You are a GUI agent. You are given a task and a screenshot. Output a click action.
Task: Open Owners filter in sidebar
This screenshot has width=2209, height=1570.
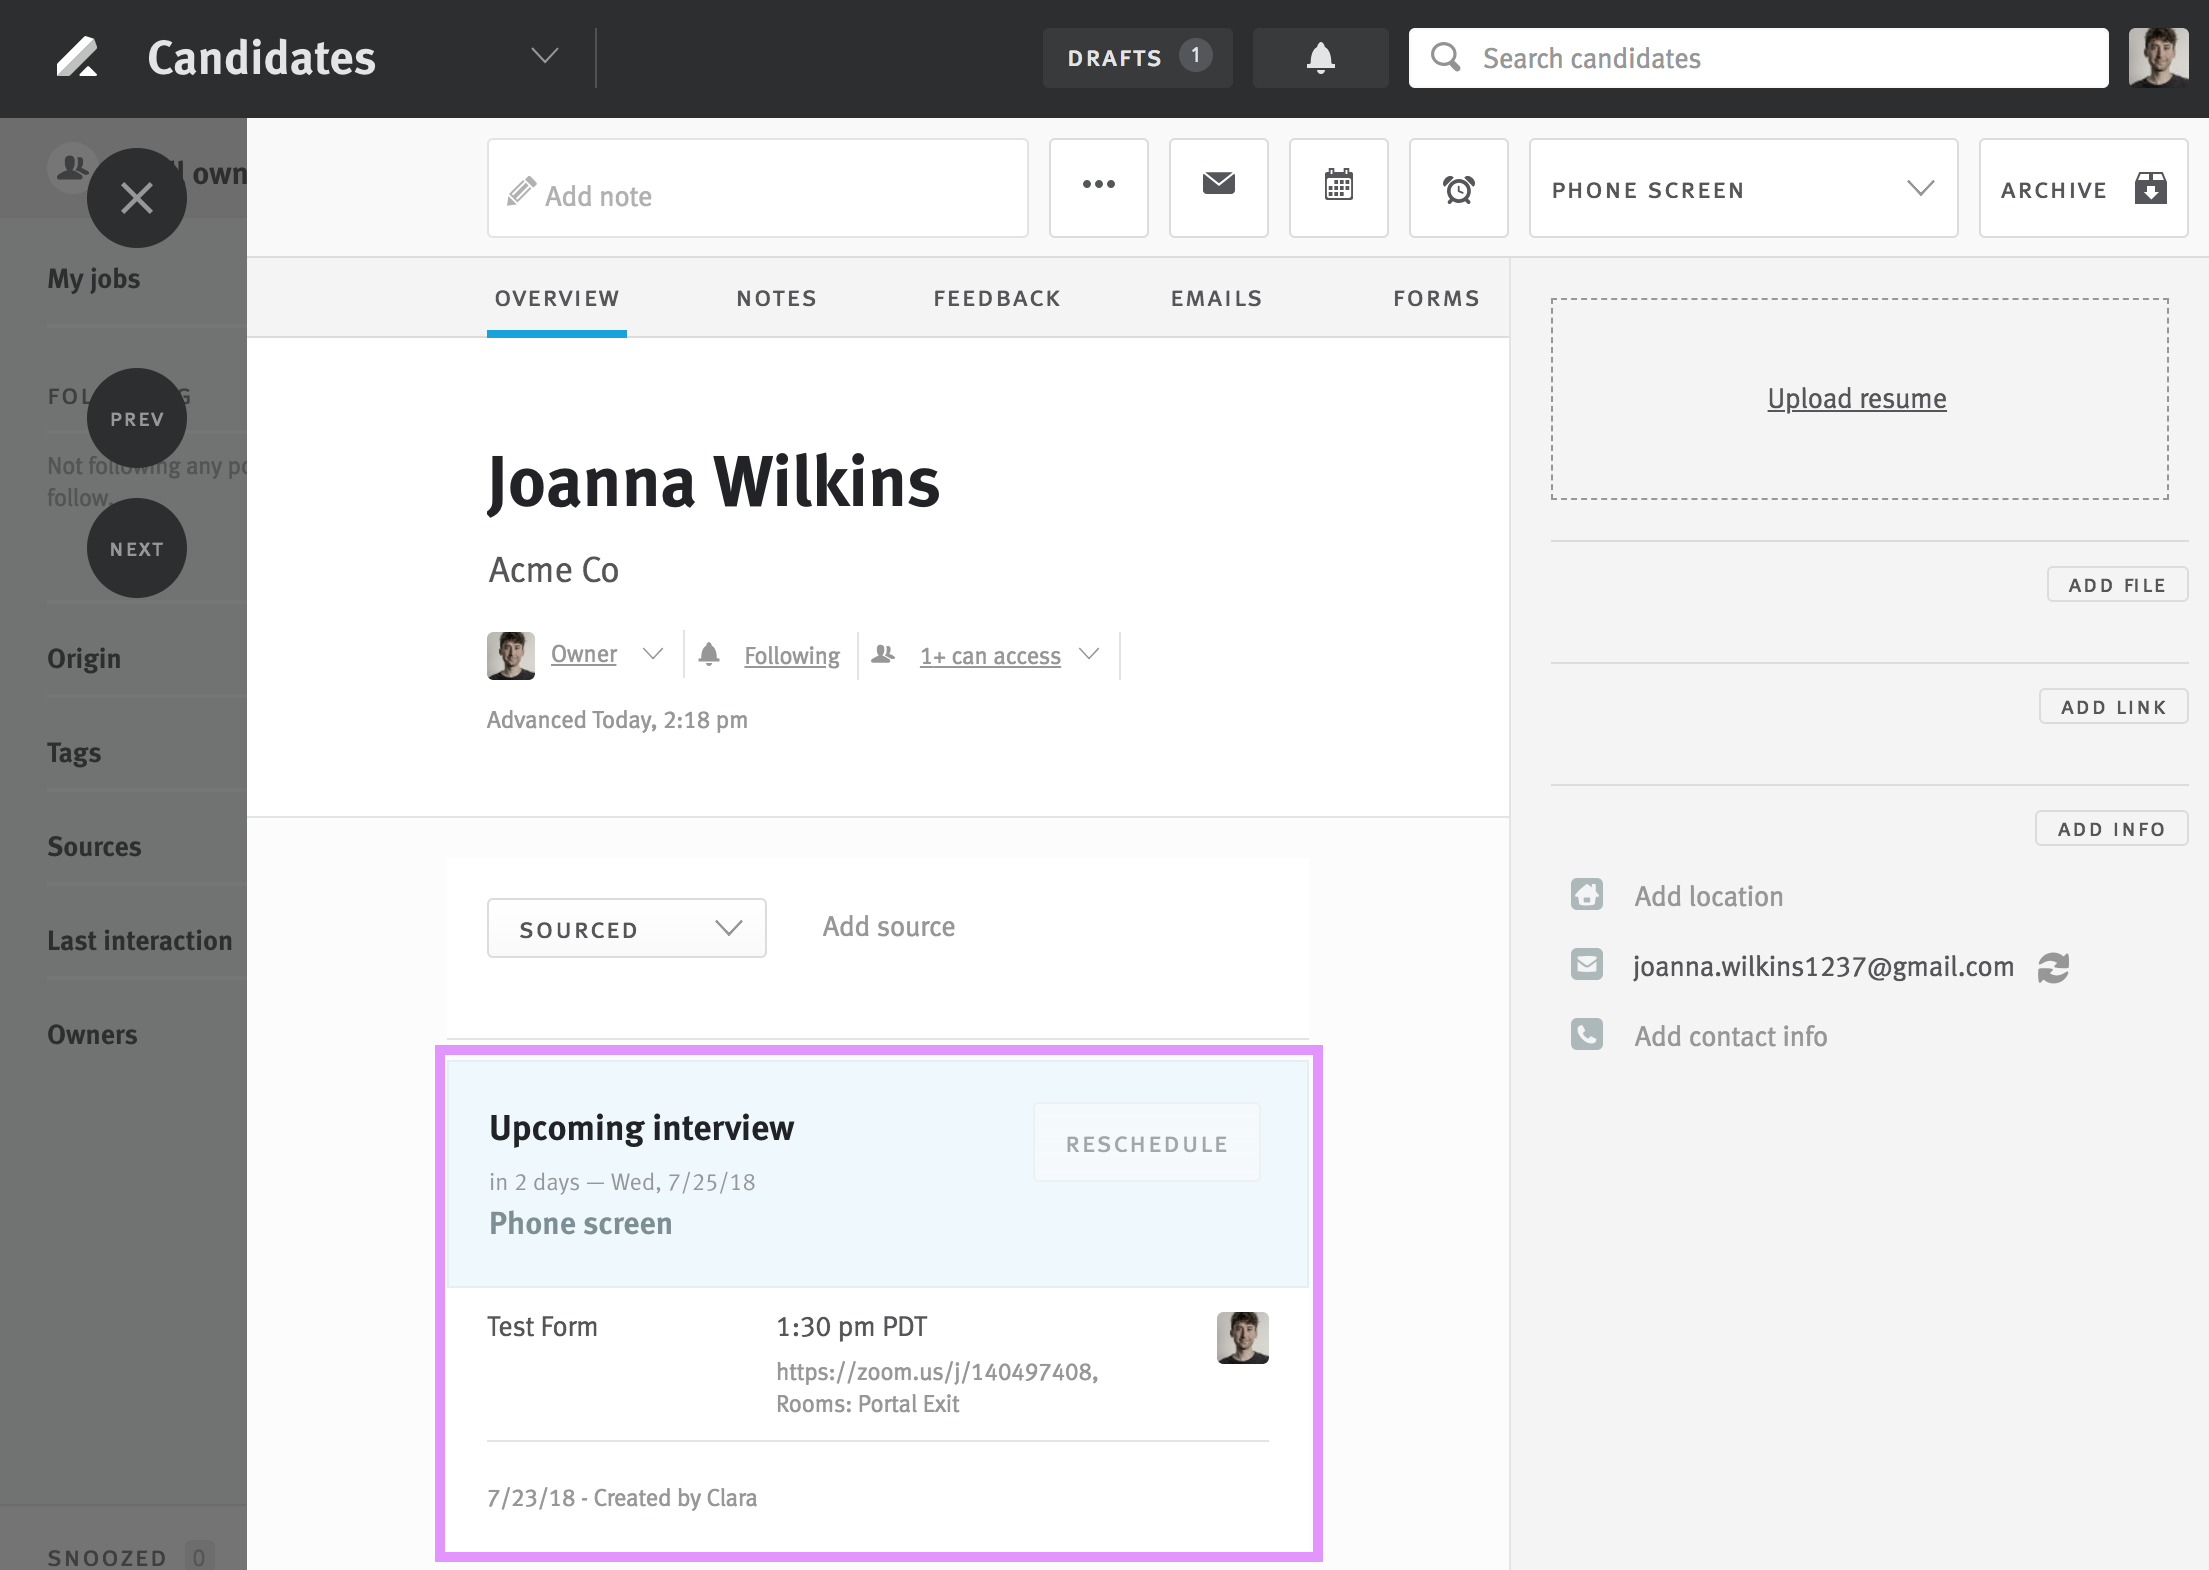(92, 1034)
